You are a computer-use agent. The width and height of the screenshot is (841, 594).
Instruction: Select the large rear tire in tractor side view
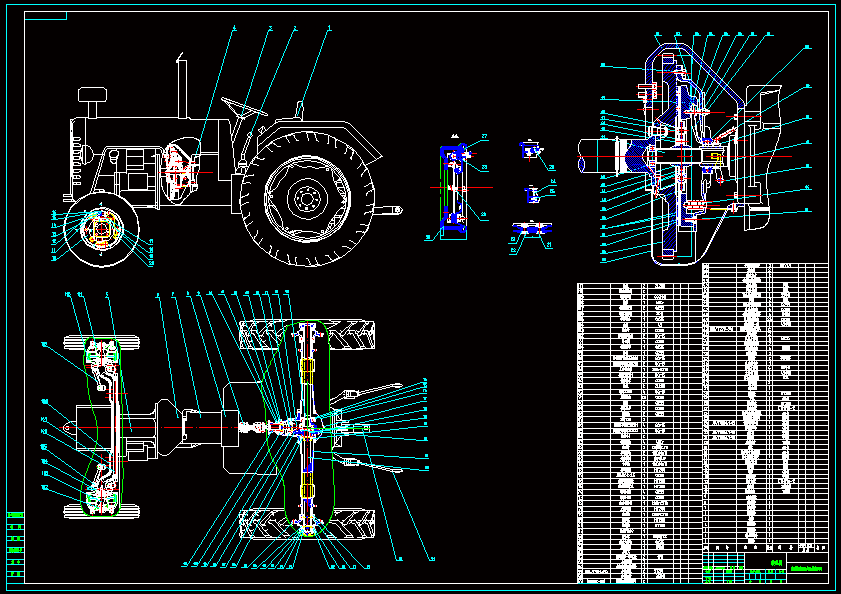click(307, 198)
